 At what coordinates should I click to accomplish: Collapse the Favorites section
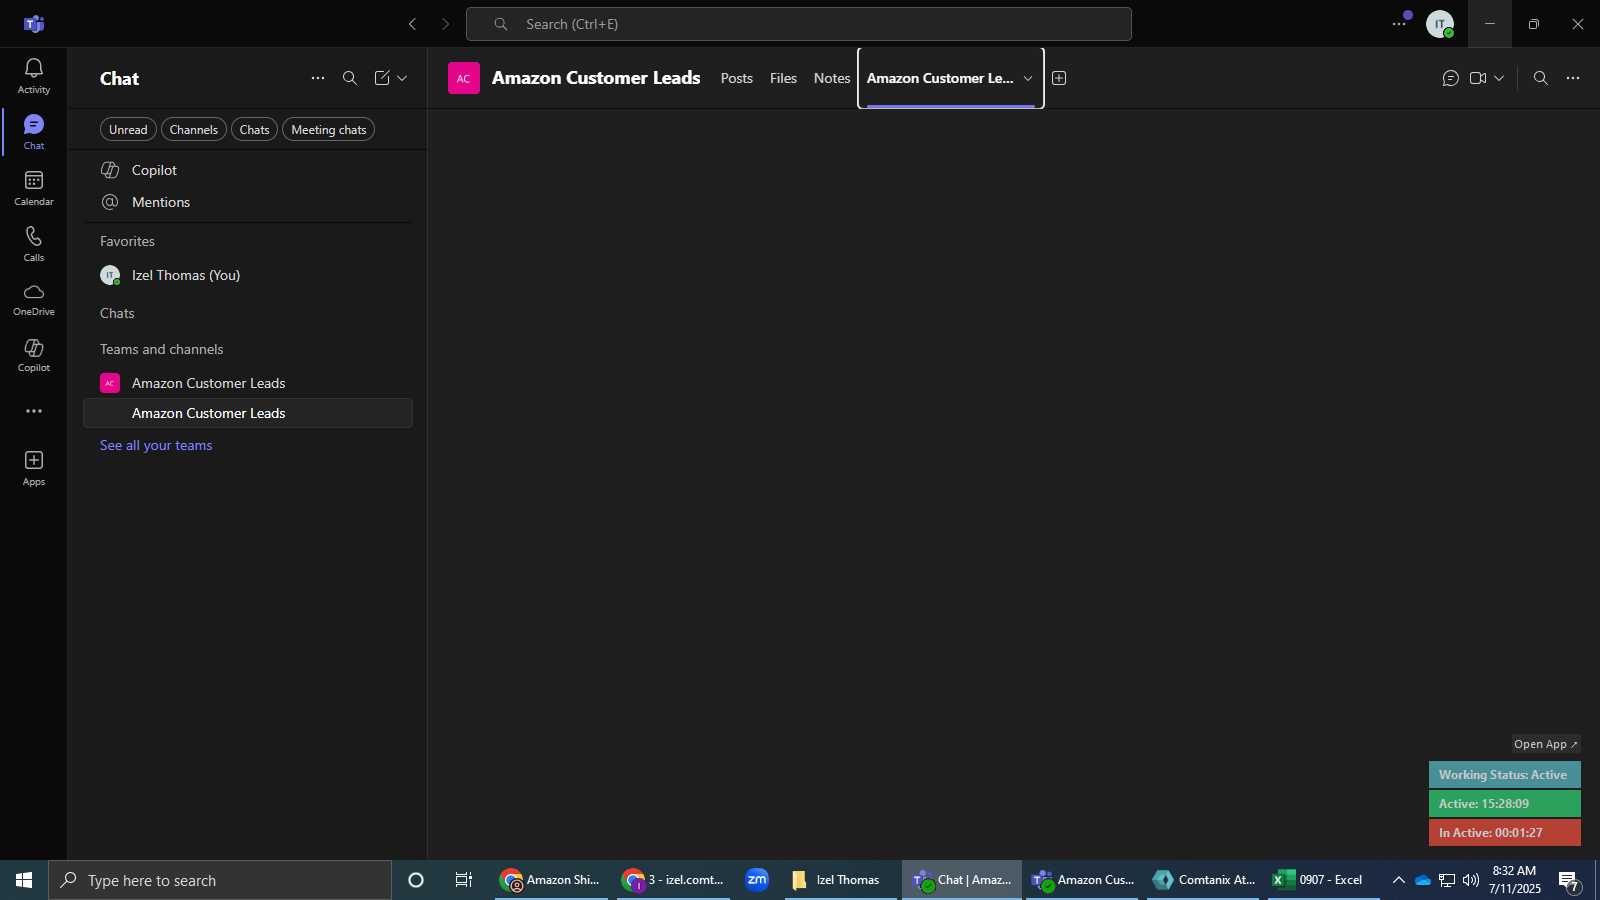(127, 241)
